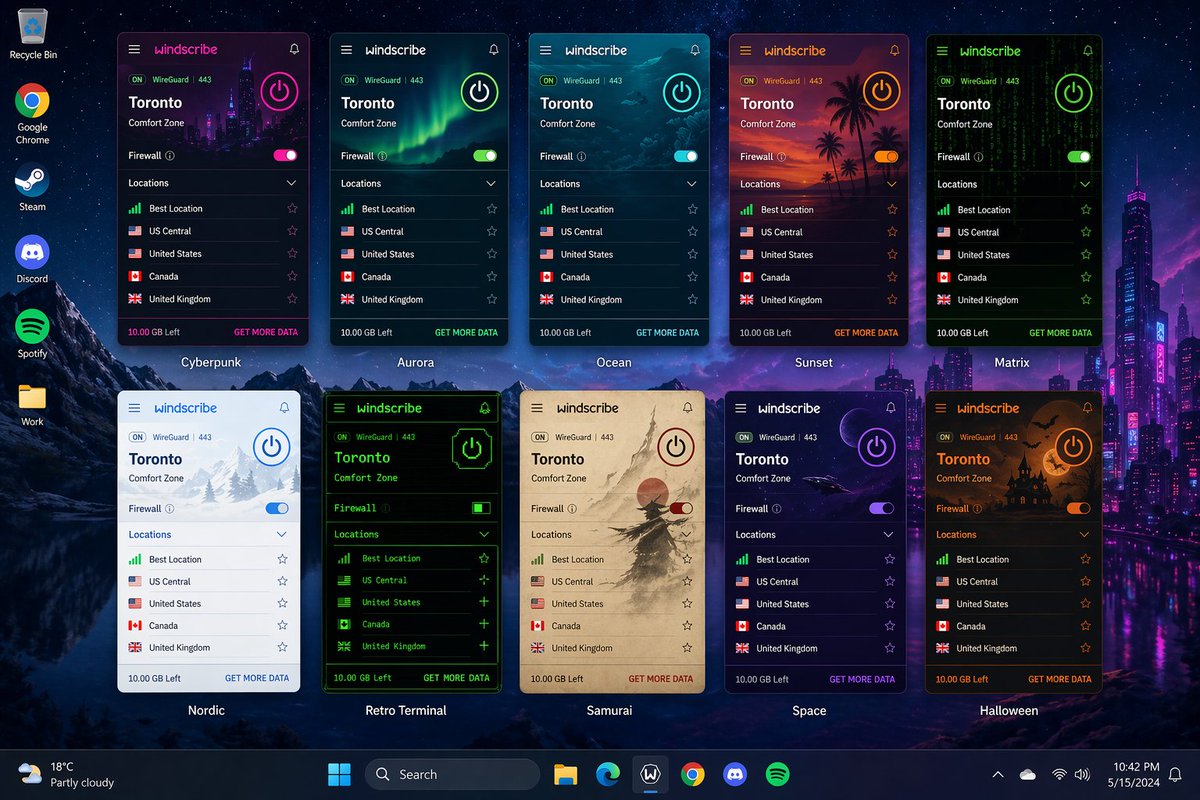Open notifications bell in Sunset window
This screenshot has height=800, width=1200.
coord(895,50)
